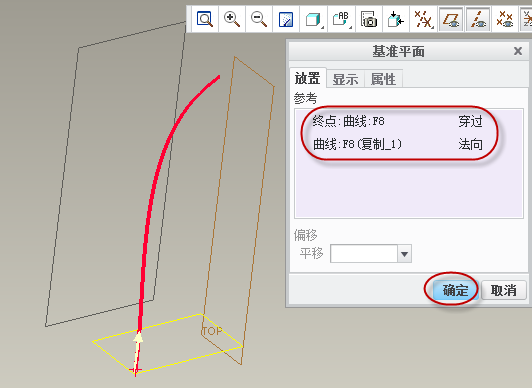Toggle datum point display visibility

point(505,19)
